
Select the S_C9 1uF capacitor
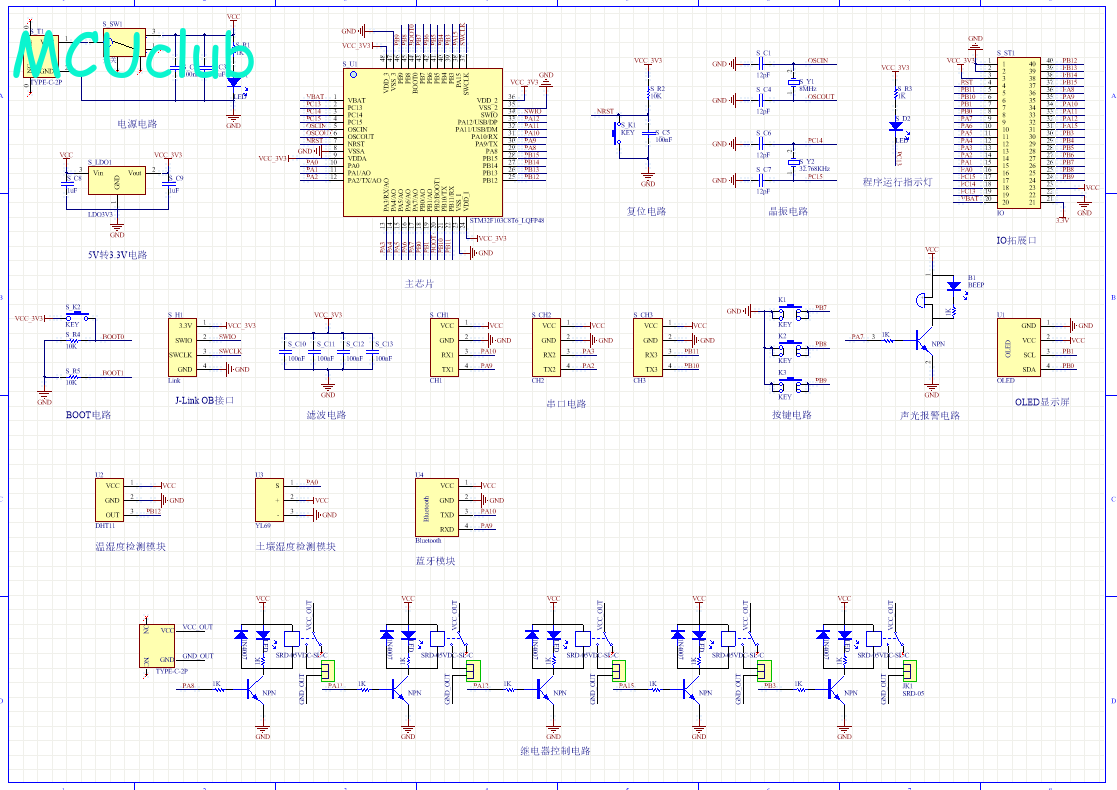(x=169, y=183)
